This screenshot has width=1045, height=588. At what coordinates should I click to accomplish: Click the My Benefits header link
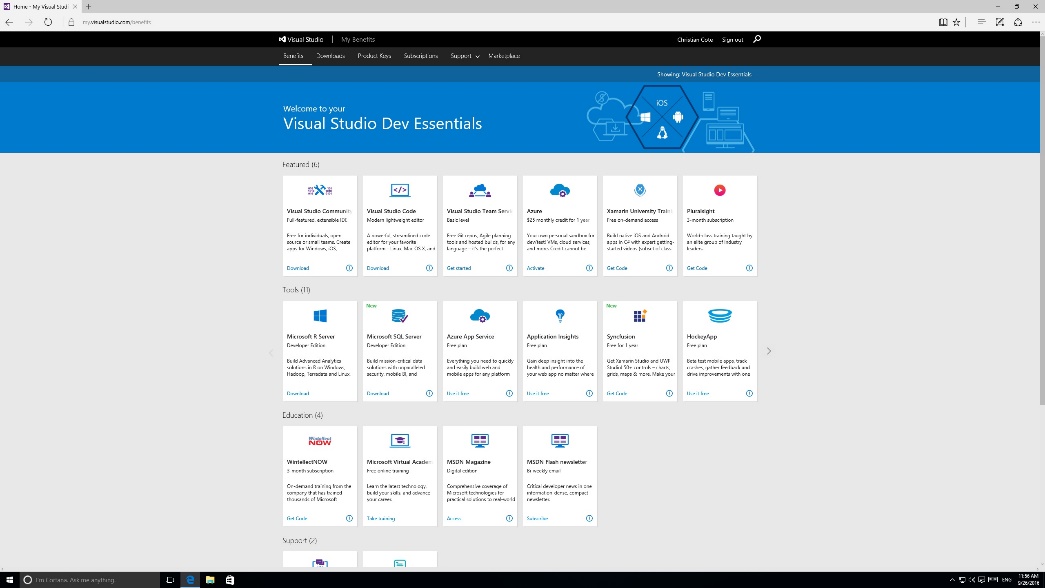[358, 39]
